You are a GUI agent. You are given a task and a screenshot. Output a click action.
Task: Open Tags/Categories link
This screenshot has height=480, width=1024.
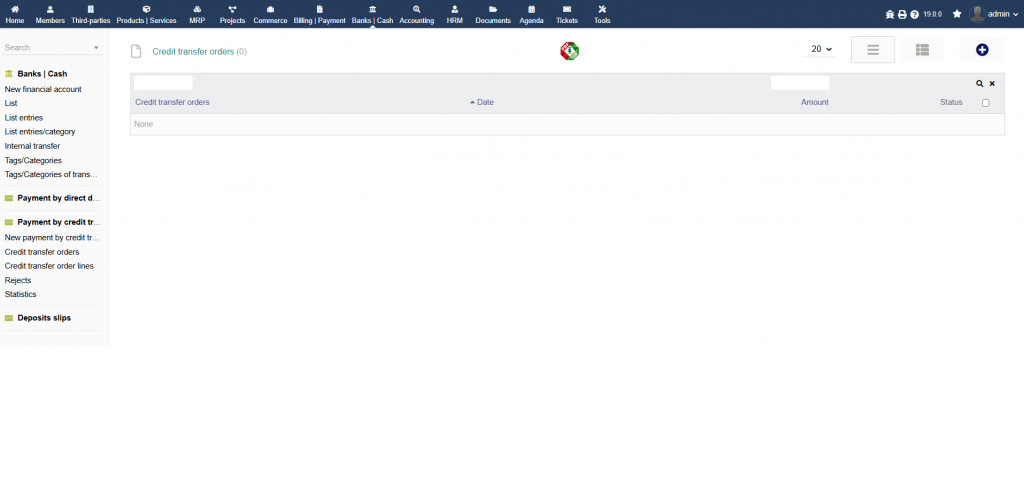coord(33,161)
